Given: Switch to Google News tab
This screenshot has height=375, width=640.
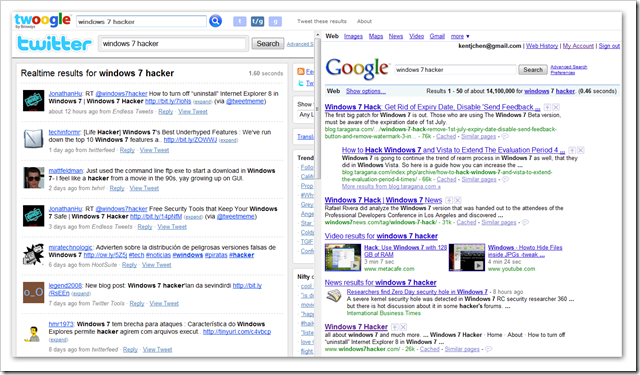Looking at the screenshot, I should [x=396, y=36].
